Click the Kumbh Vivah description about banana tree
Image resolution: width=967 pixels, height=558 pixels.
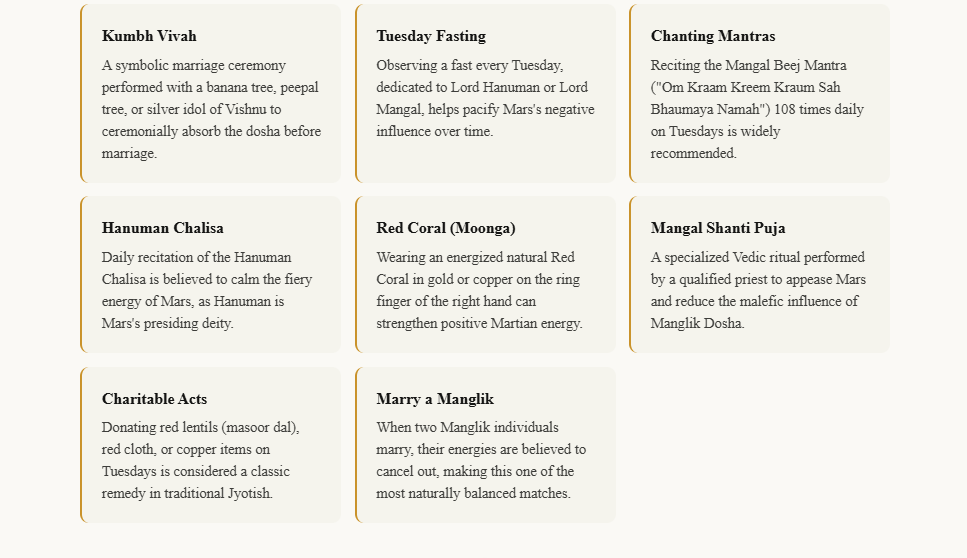211,109
